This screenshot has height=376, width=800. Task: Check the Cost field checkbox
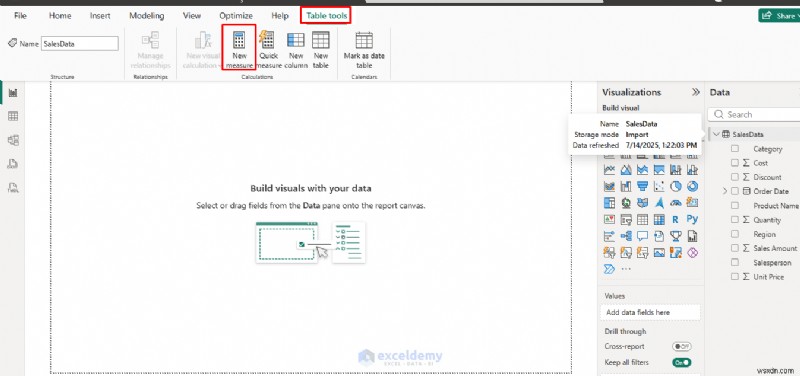click(x=735, y=163)
